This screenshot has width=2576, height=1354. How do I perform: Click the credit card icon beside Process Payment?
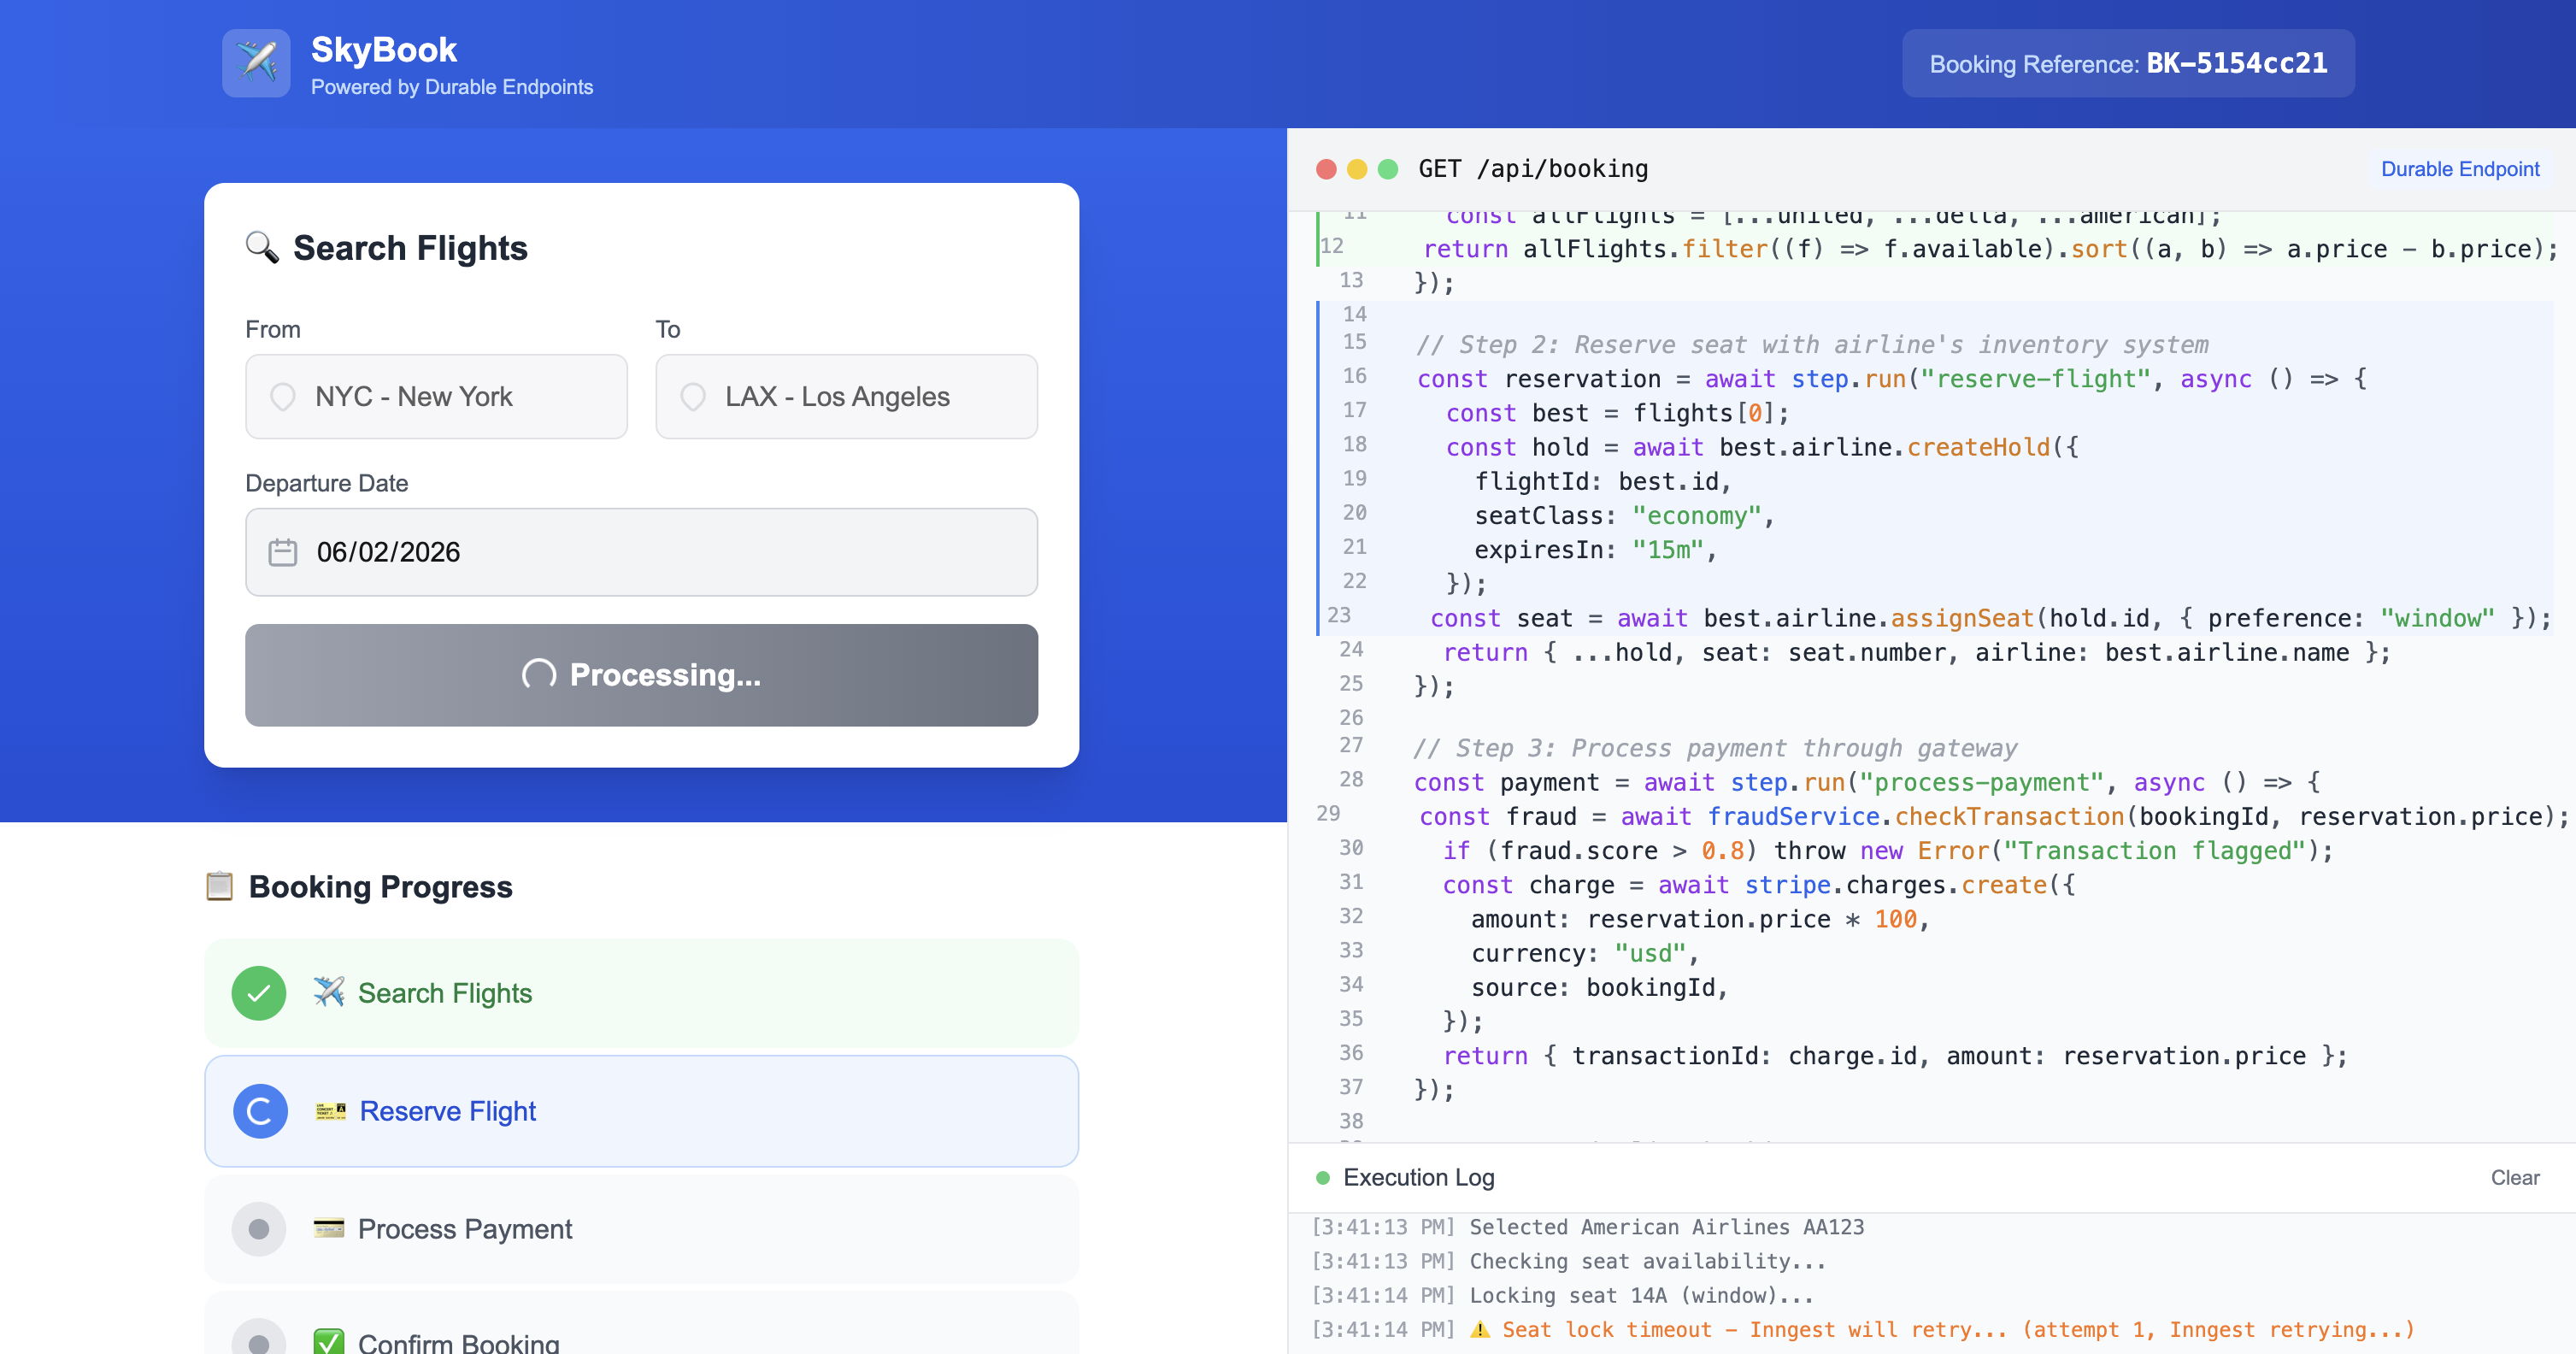pyautogui.click(x=328, y=1228)
